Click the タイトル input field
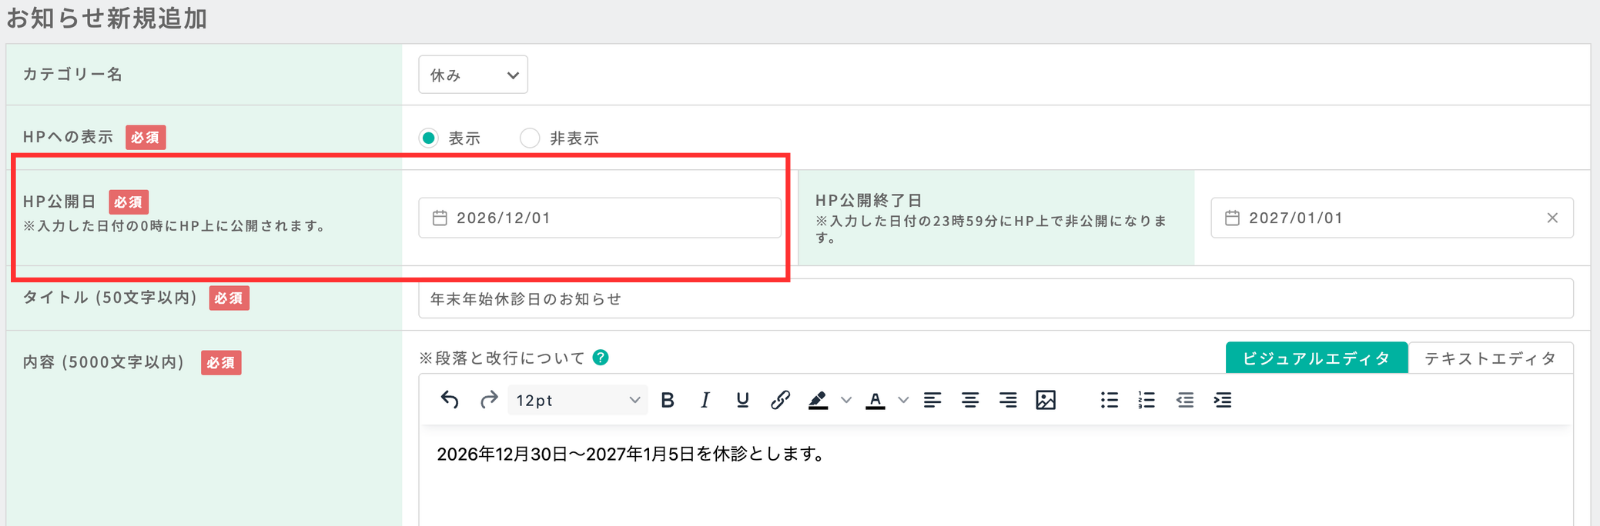The width and height of the screenshot is (1600, 526). (x=996, y=299)
